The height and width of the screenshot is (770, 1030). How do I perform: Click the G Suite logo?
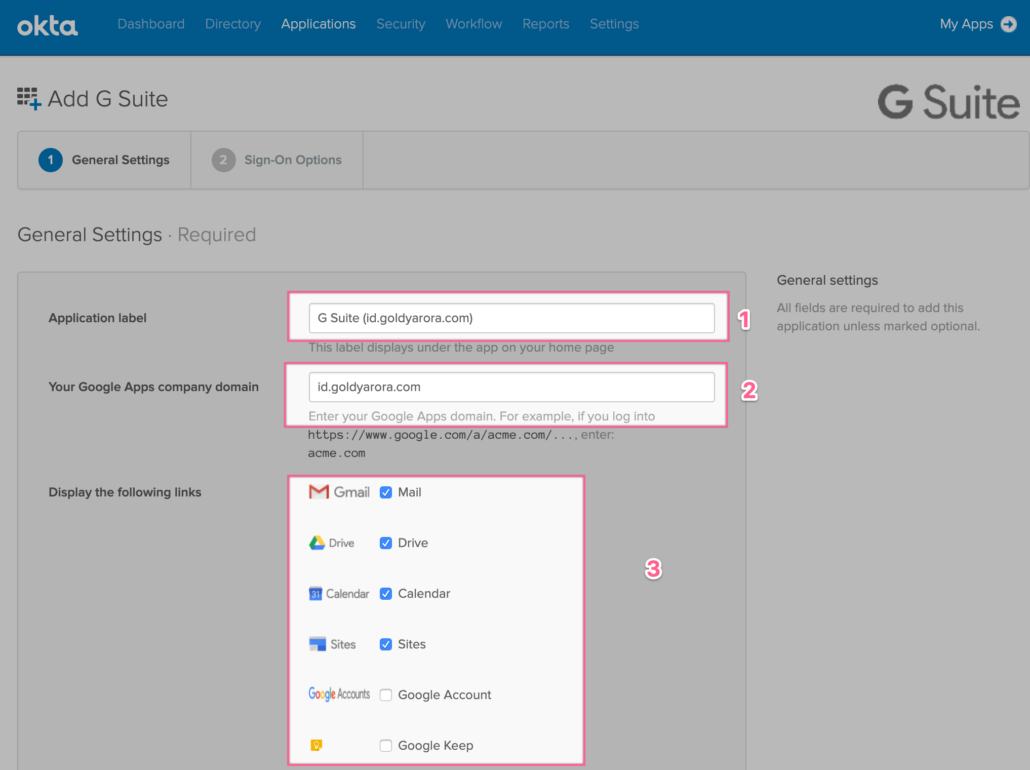pos(949,102)
